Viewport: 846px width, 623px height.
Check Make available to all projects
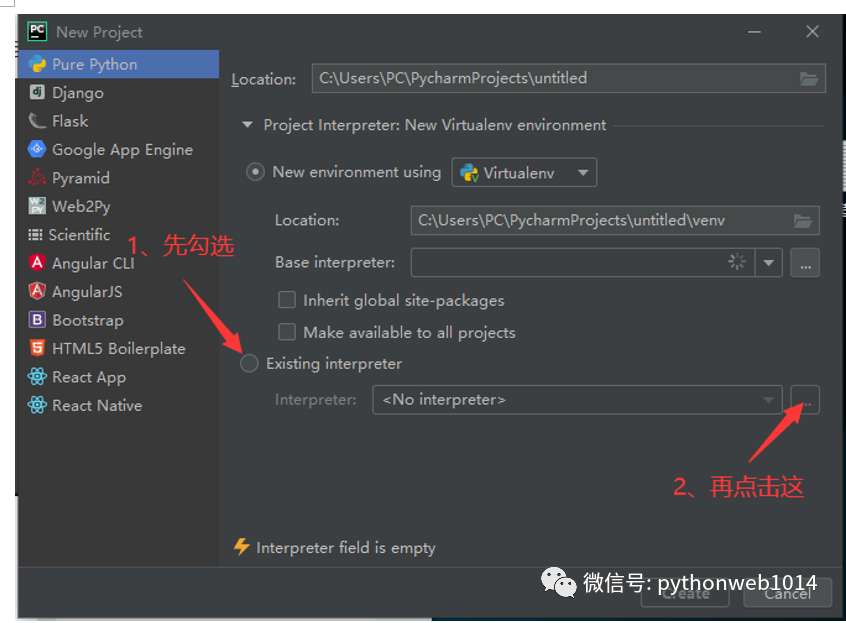(286, 332)
